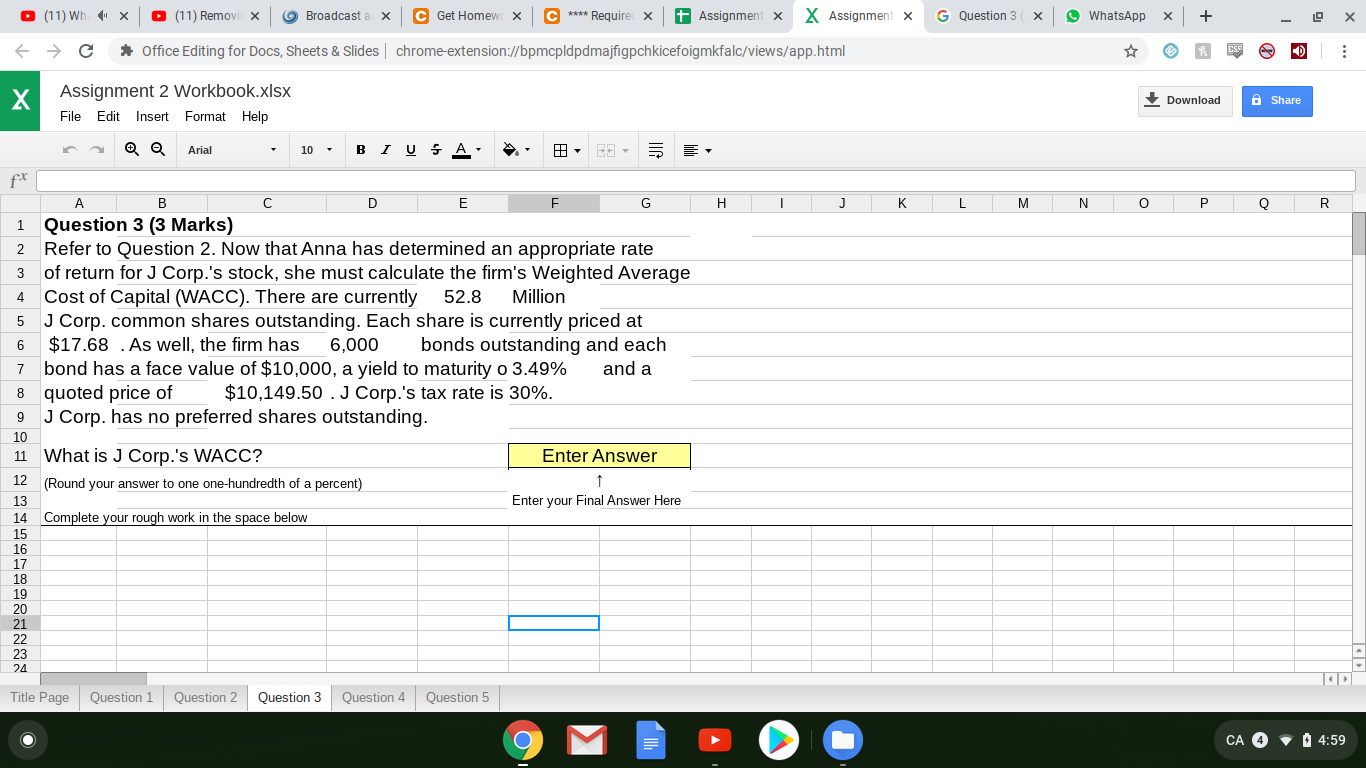Viewport: 1366px width, 768px height.
Task: Click the audio speaker icon on first tab
Action: (x=103, y=16)
